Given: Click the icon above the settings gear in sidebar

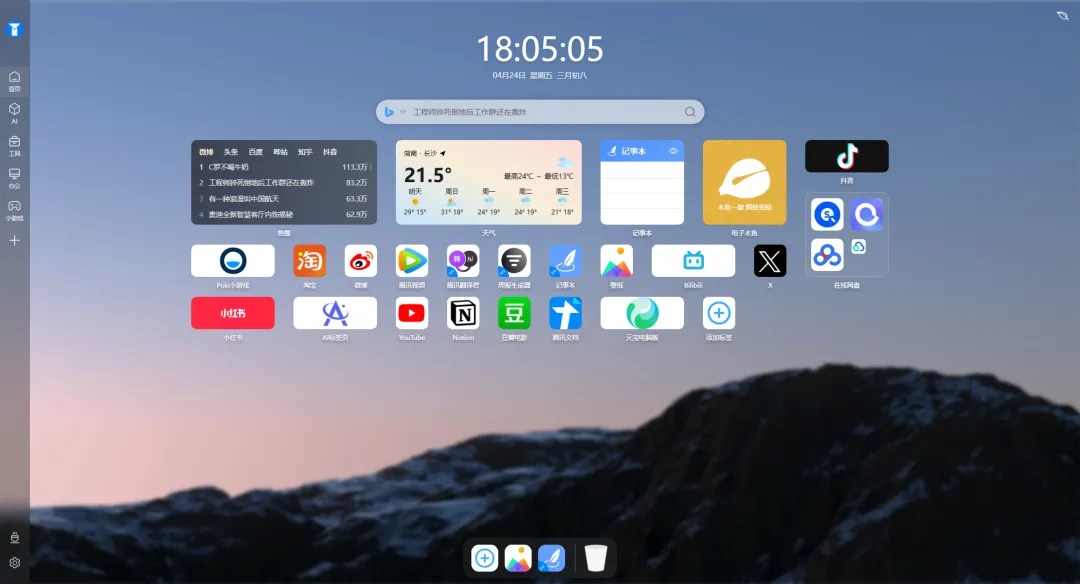Looking at the screenshot, I should coord(14,538).
